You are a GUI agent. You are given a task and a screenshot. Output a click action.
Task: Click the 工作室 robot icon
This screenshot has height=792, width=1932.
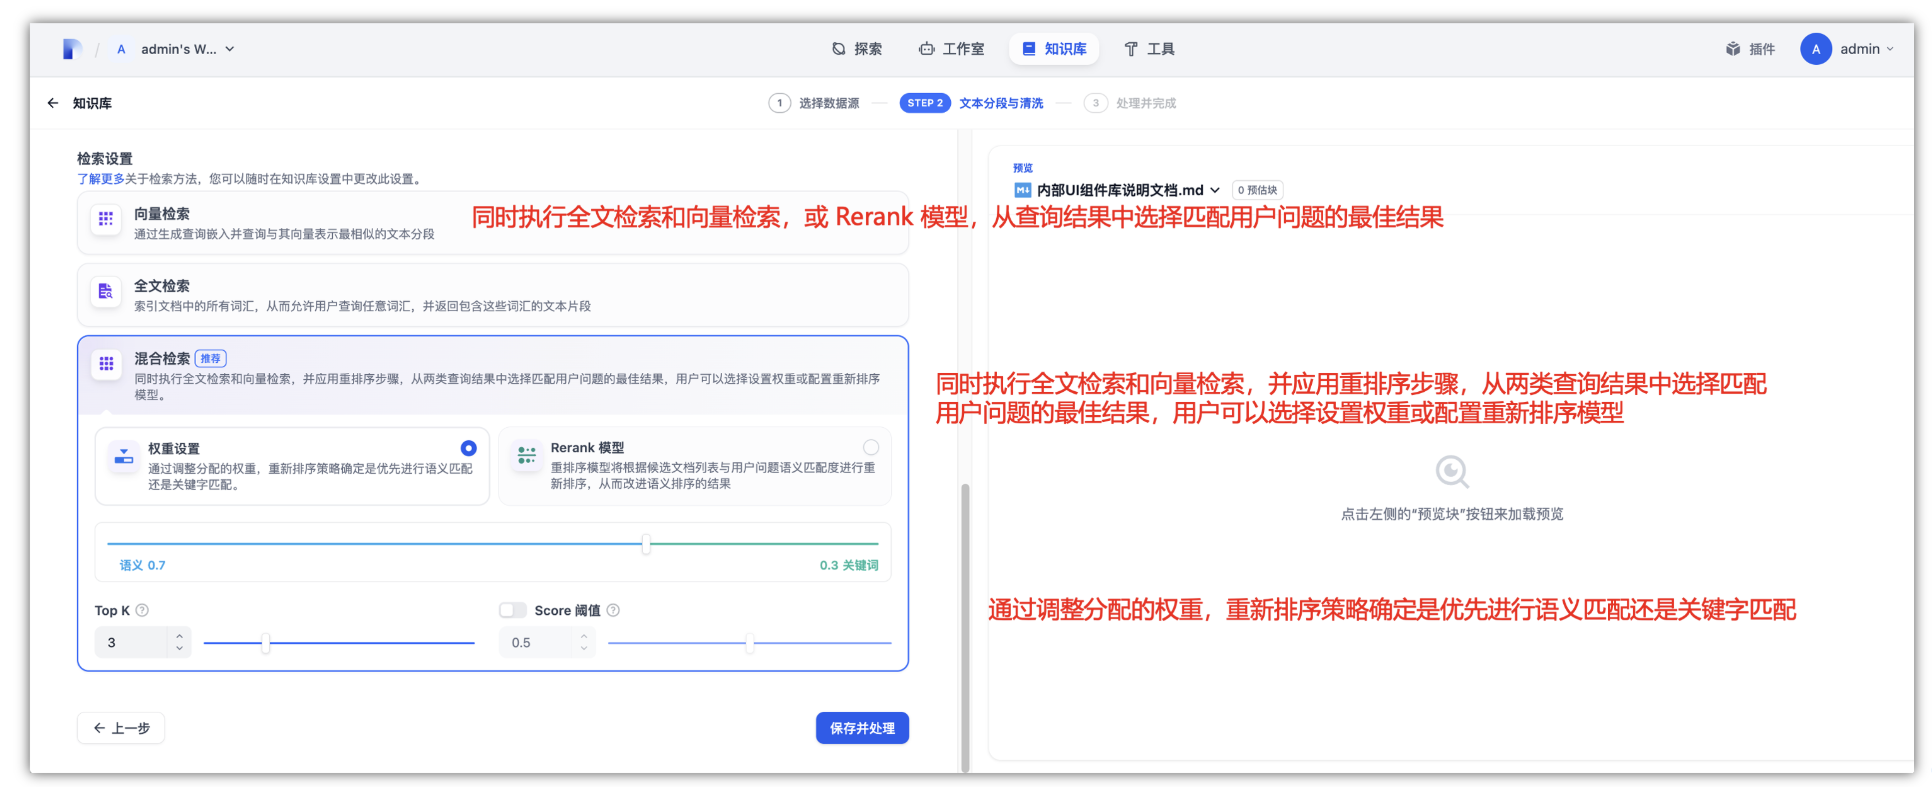pyautogui.click(x=927, y=49)
